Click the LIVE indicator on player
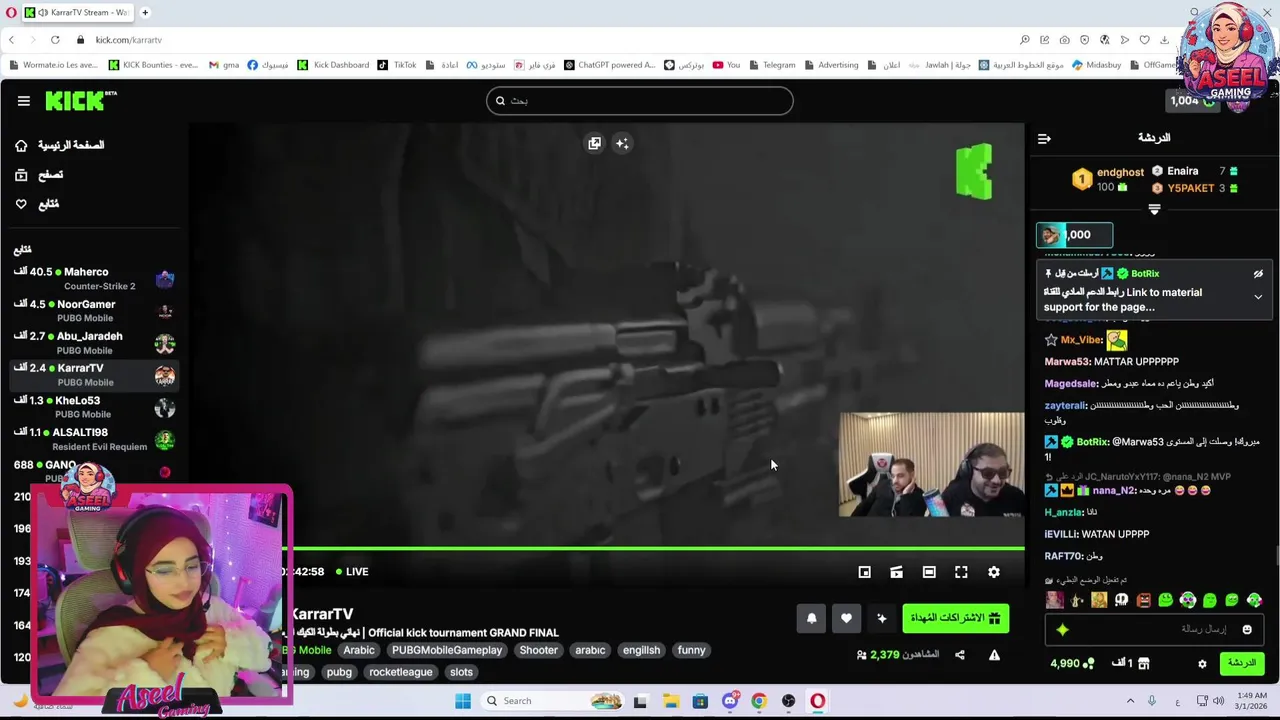Screen dimensions: 1280x720 (352, 572)
